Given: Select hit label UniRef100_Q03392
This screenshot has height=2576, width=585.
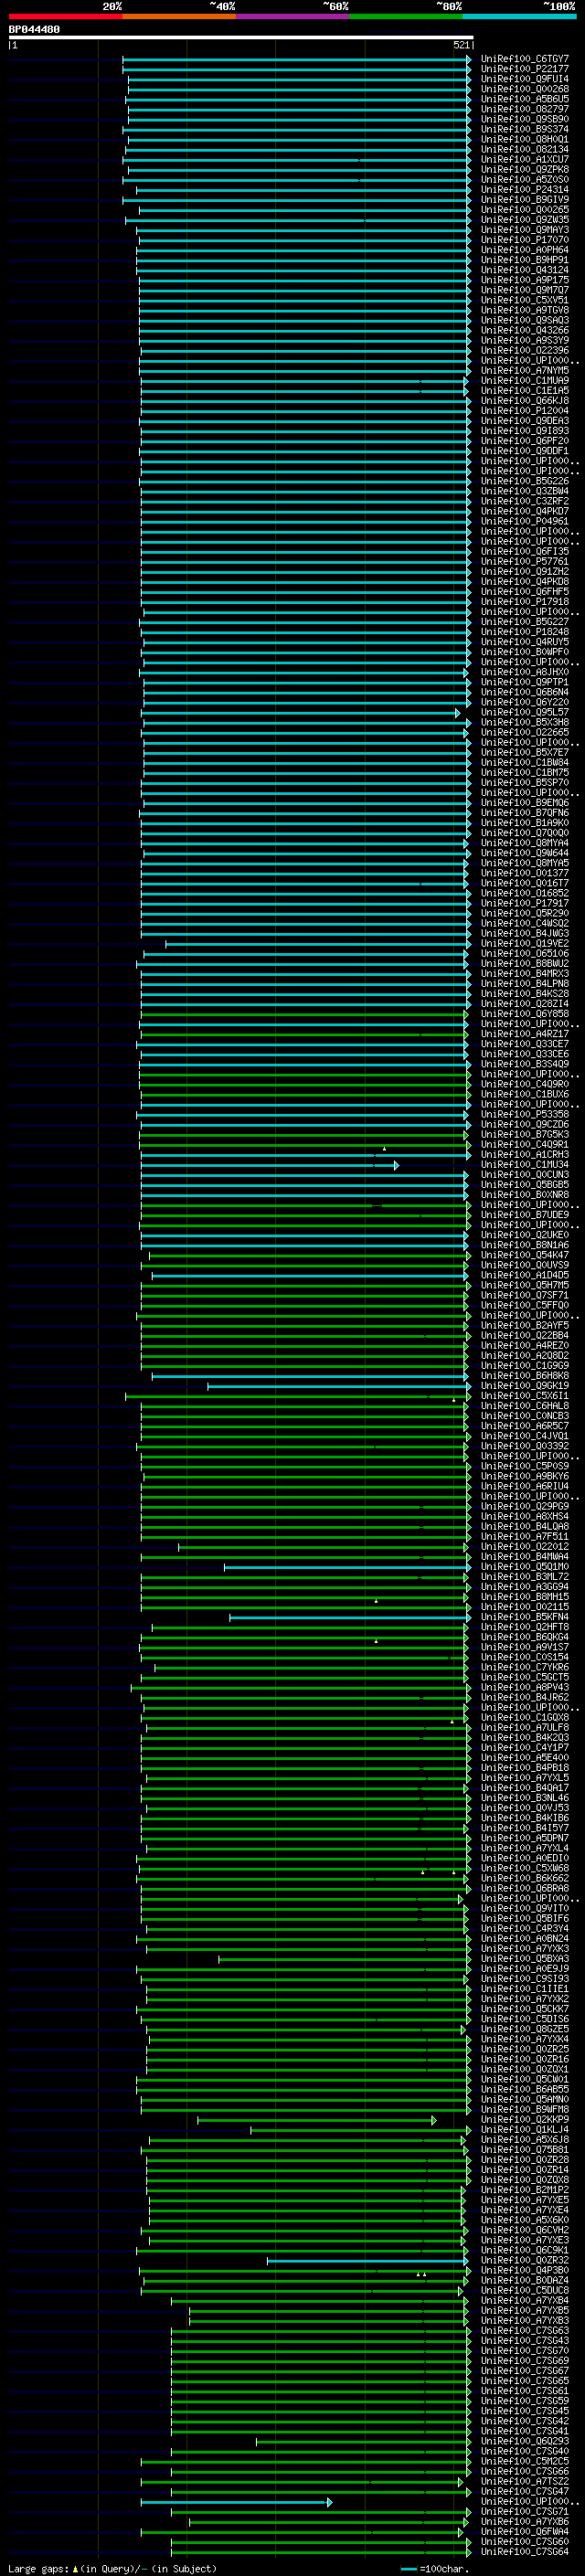Looking at the screenshot, I should (x=525, y=1446).
